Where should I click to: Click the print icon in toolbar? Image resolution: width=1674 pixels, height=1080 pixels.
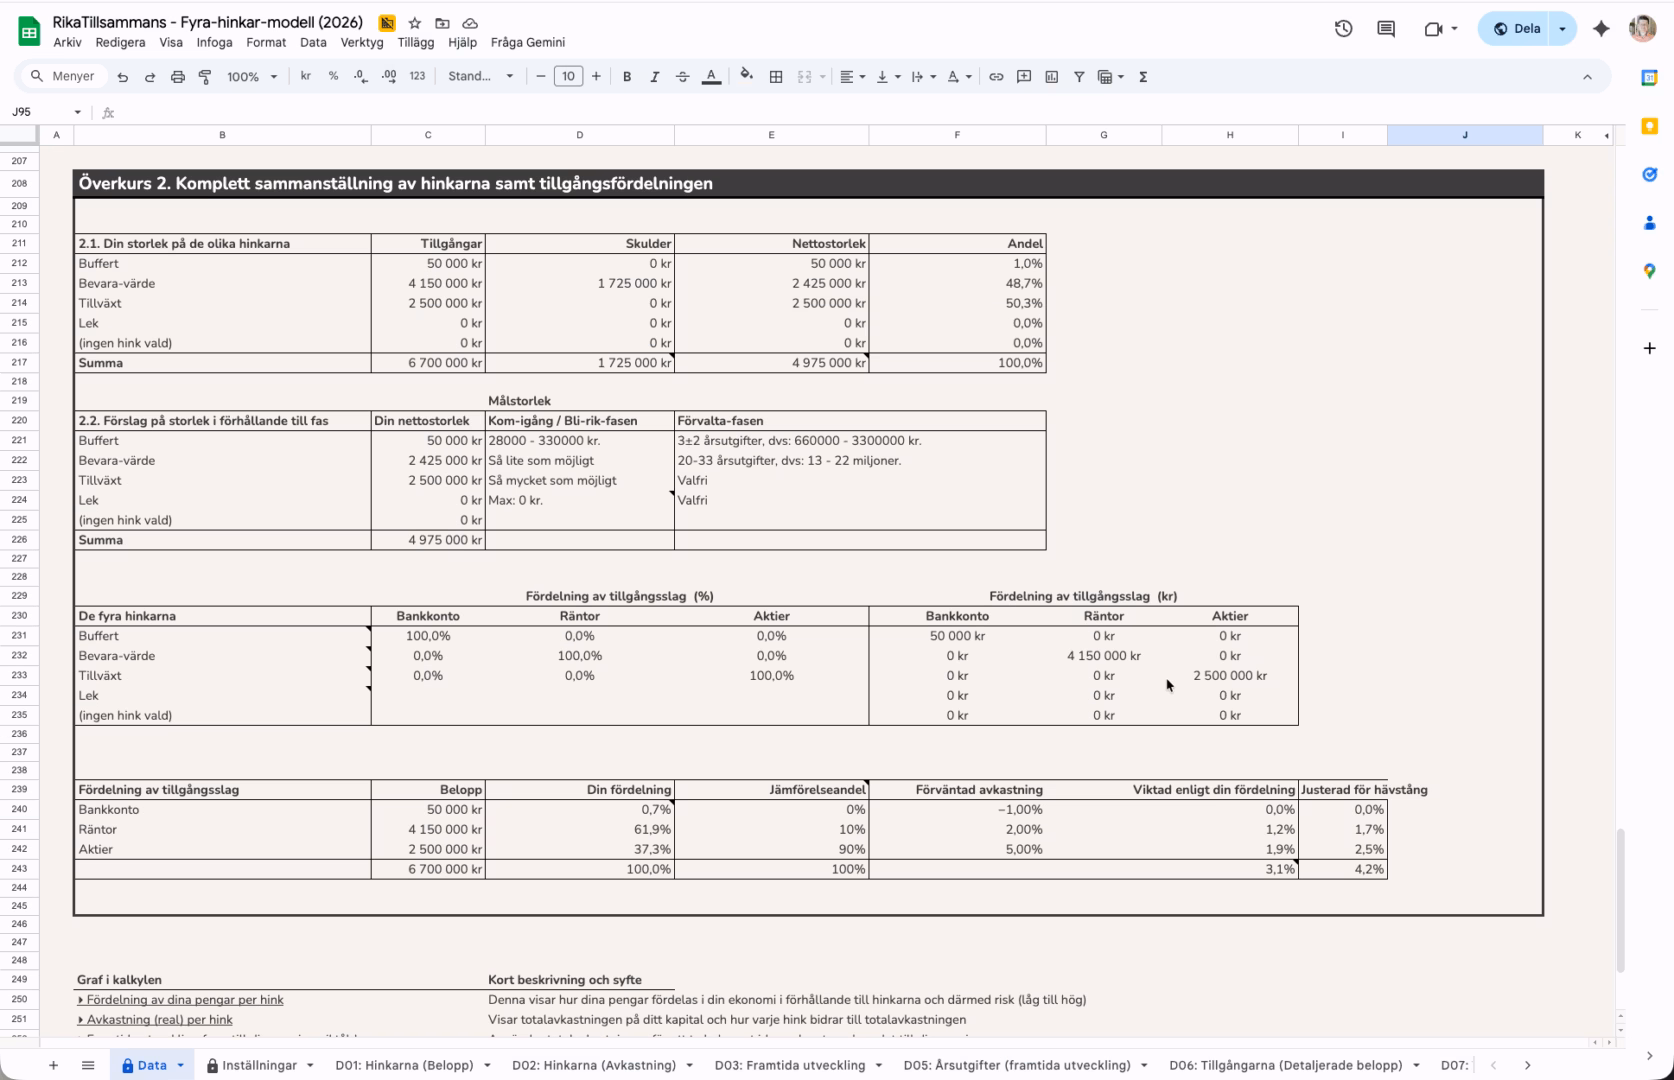click(178, 77)
